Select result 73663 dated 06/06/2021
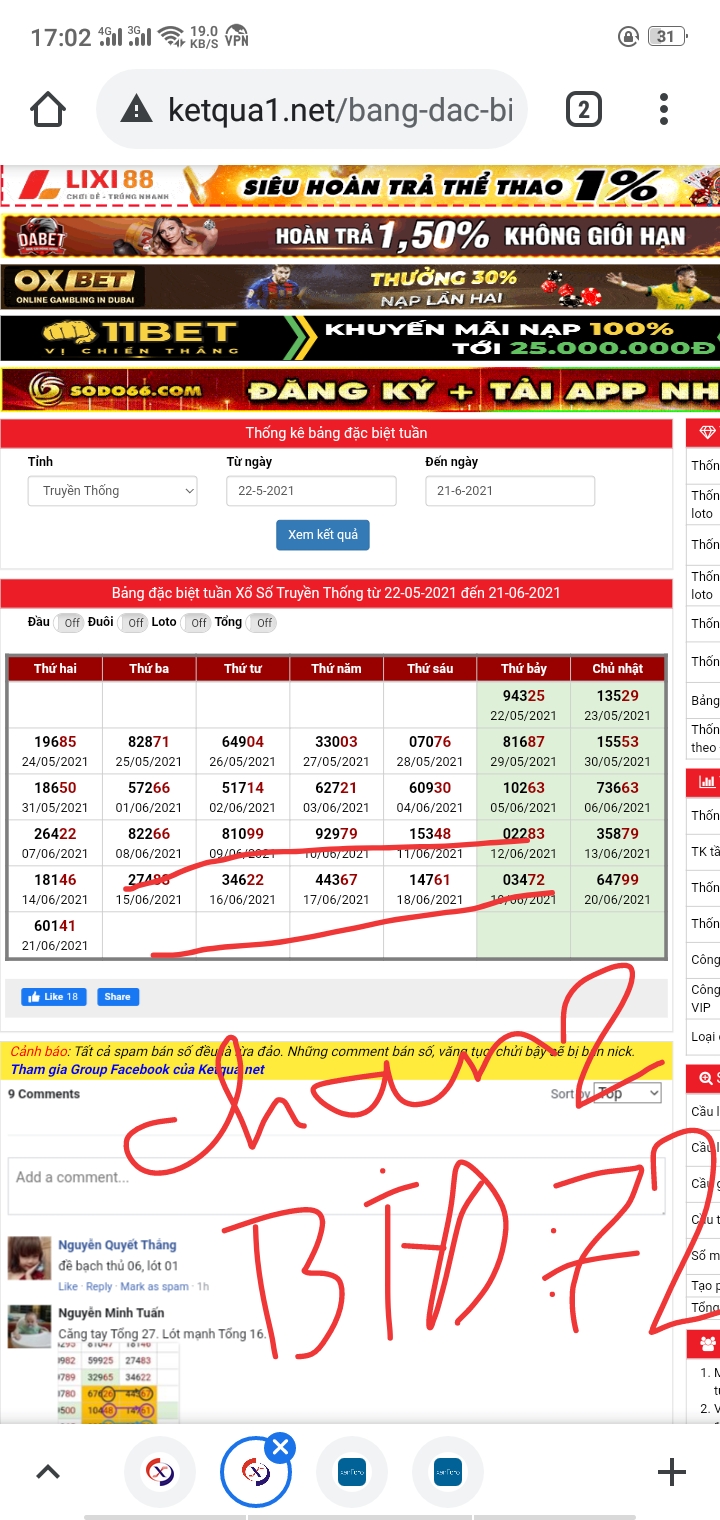Viewport: 720px width, 1520px height. [618, 797]
